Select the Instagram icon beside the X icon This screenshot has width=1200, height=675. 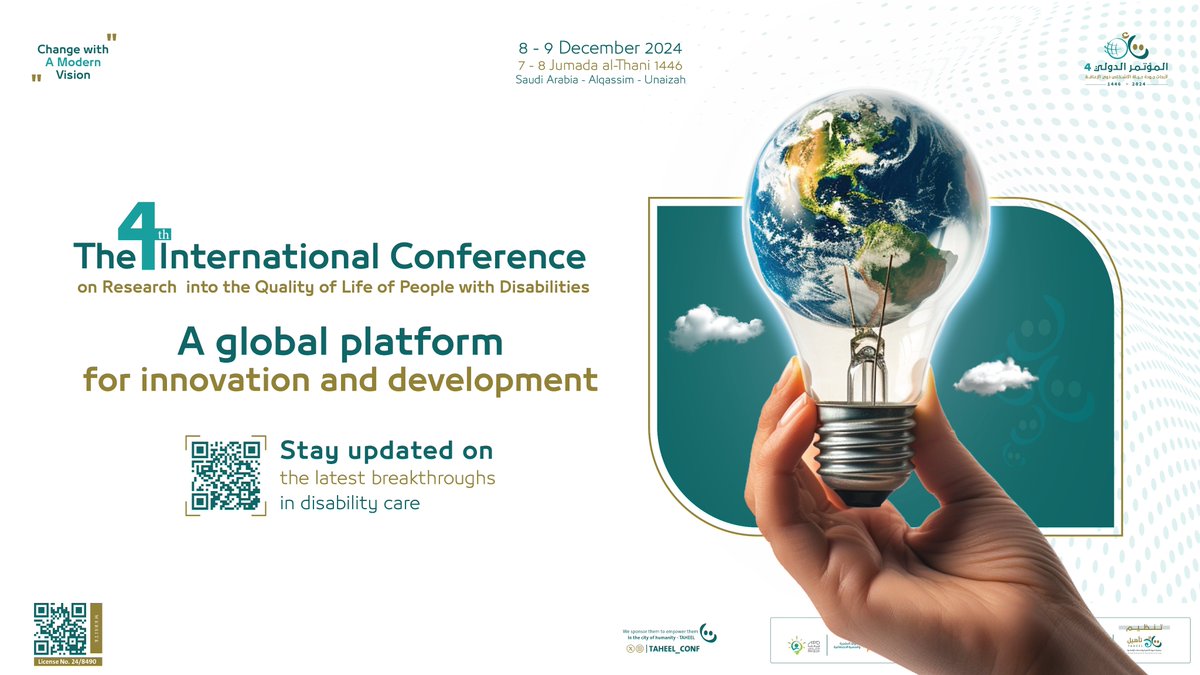640,648
